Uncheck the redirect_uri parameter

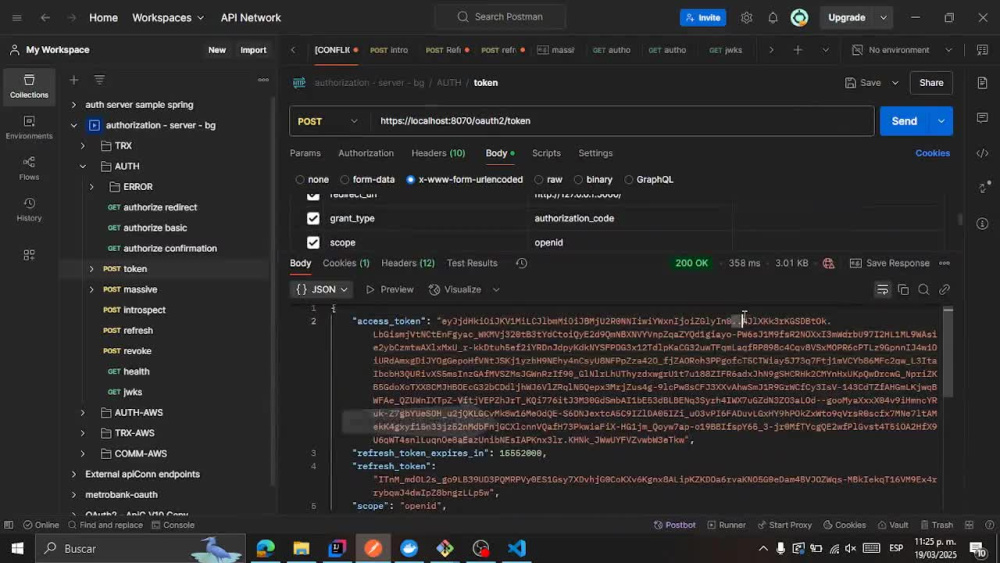(312, 195)
